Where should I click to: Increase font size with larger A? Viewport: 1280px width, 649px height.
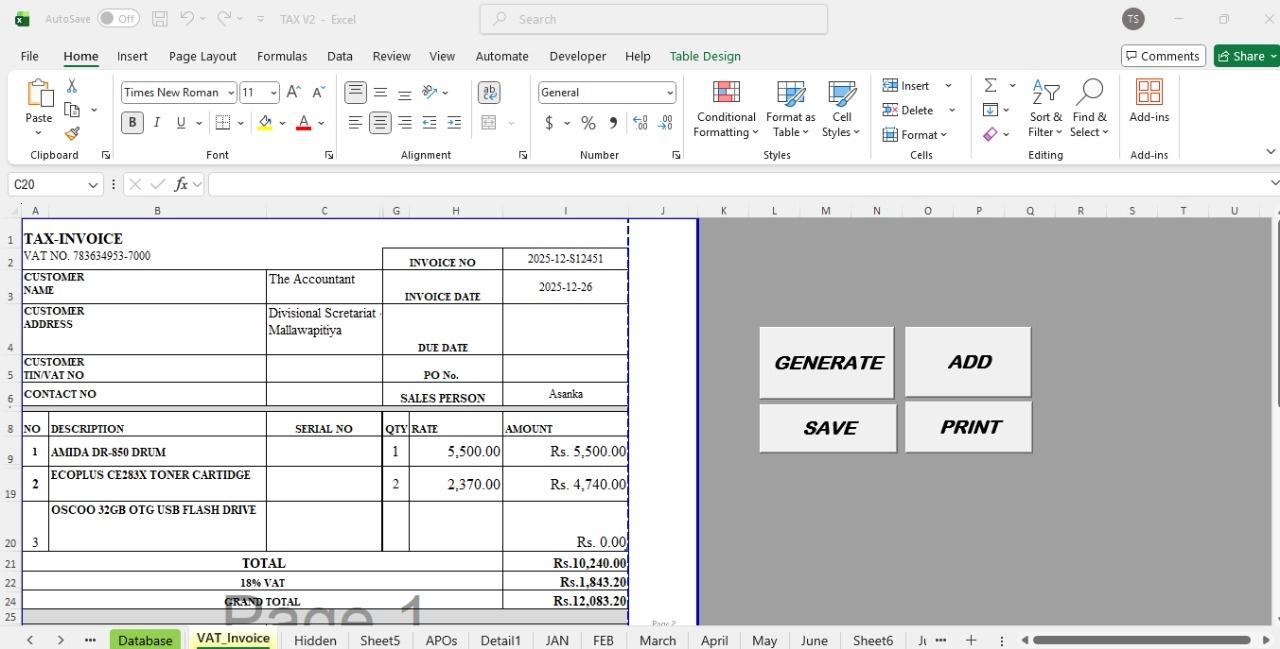pyautogui.click(x=294, y=92)
